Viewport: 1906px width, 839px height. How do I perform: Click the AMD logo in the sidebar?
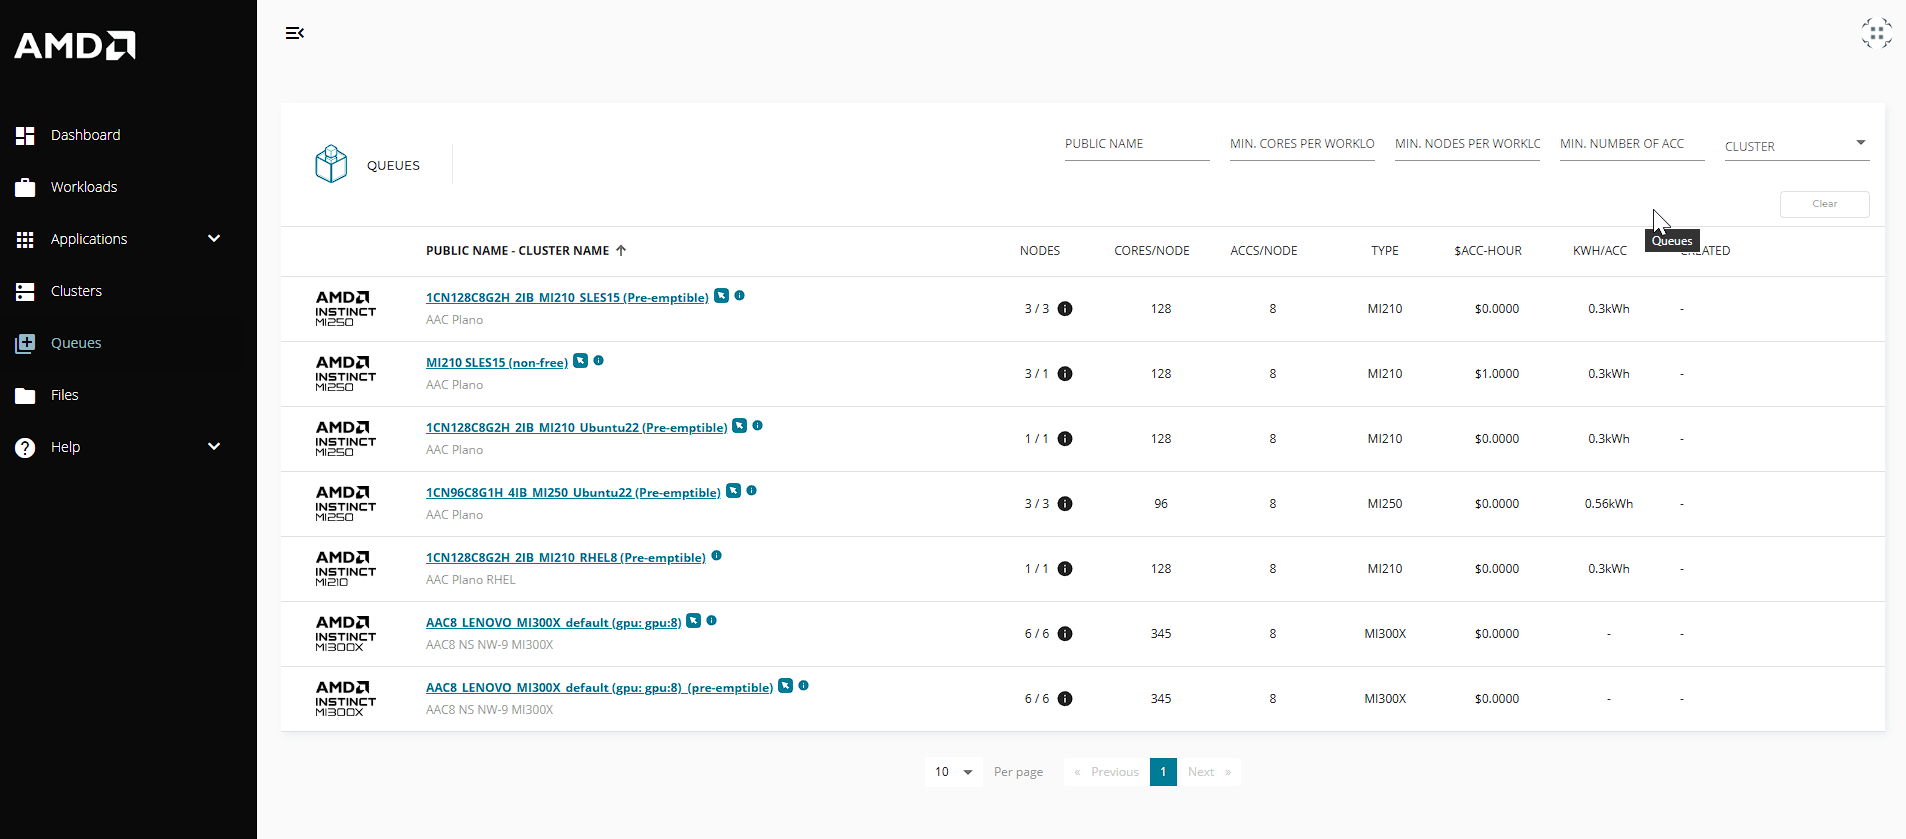(x=75, y=45)
